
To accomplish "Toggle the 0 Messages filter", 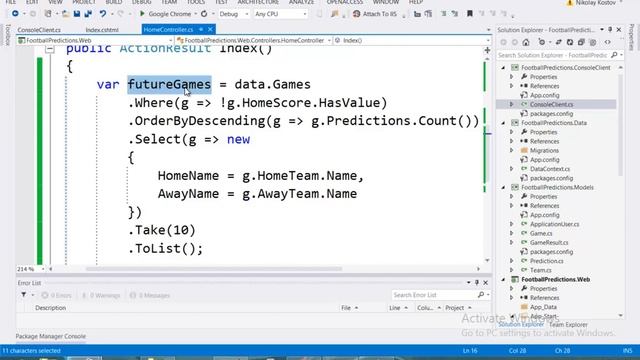I will (149, 295).
